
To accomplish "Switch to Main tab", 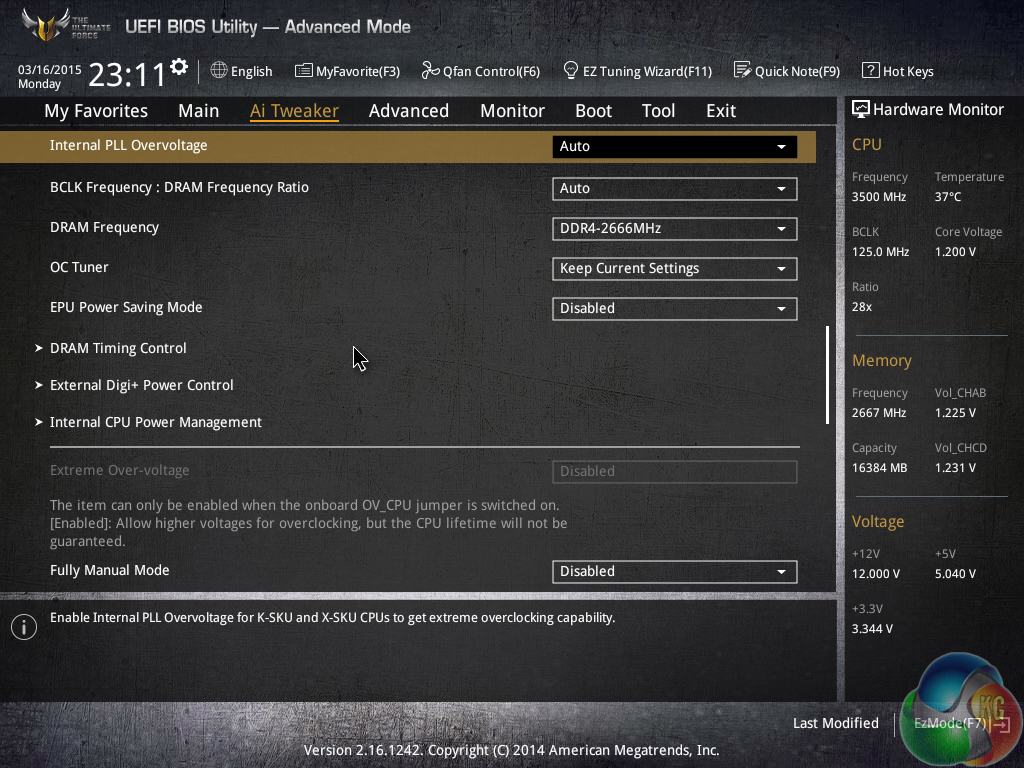I will pyautogui.click(x=199, y=111).
